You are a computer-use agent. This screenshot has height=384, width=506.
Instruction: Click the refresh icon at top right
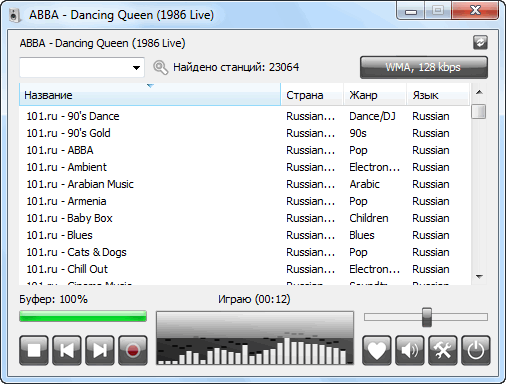(480, 43)
